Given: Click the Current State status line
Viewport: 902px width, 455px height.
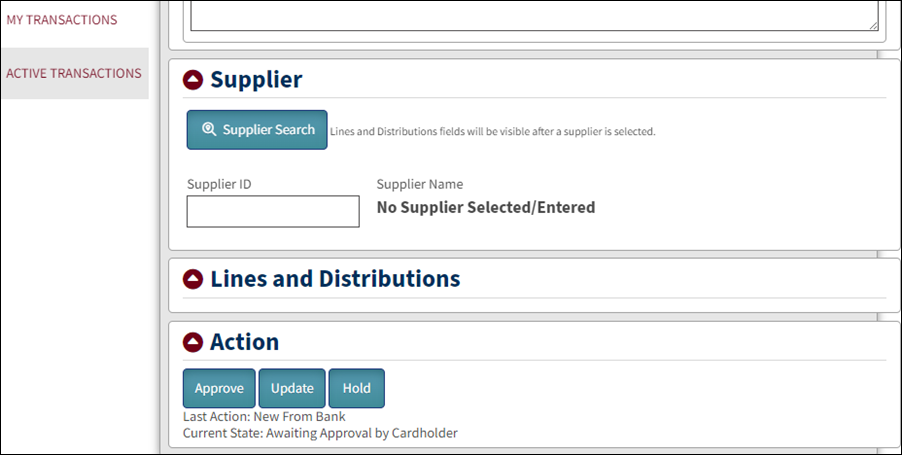Looking at the screenshot, I should 320,433.
